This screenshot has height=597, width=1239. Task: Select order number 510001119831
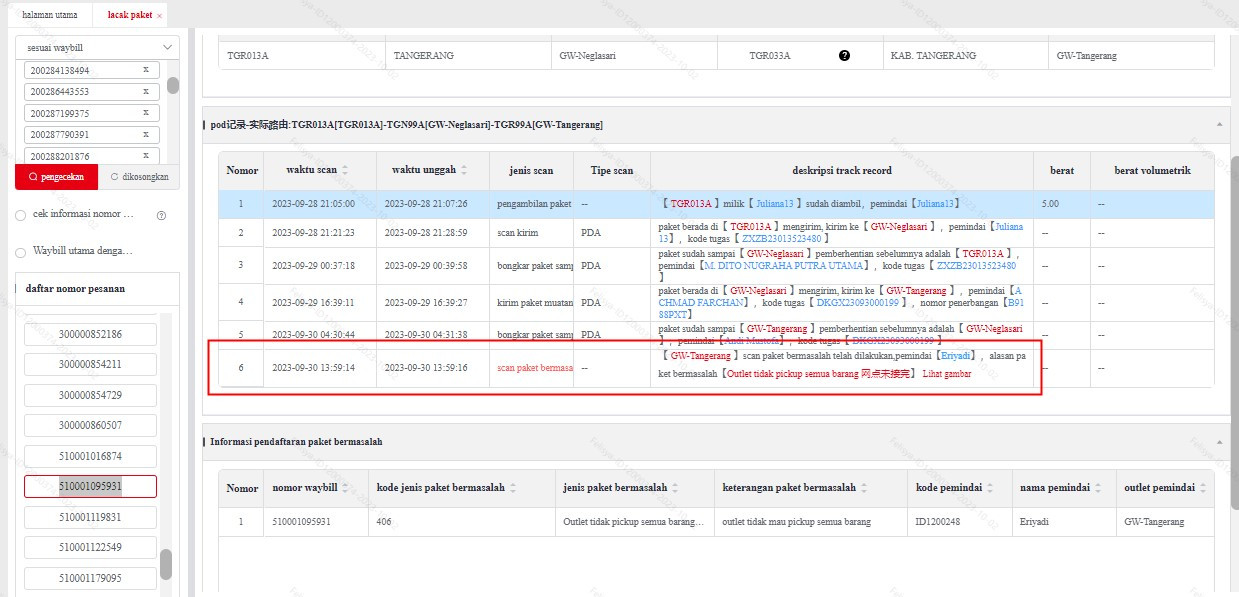click(x=90, y=517)
